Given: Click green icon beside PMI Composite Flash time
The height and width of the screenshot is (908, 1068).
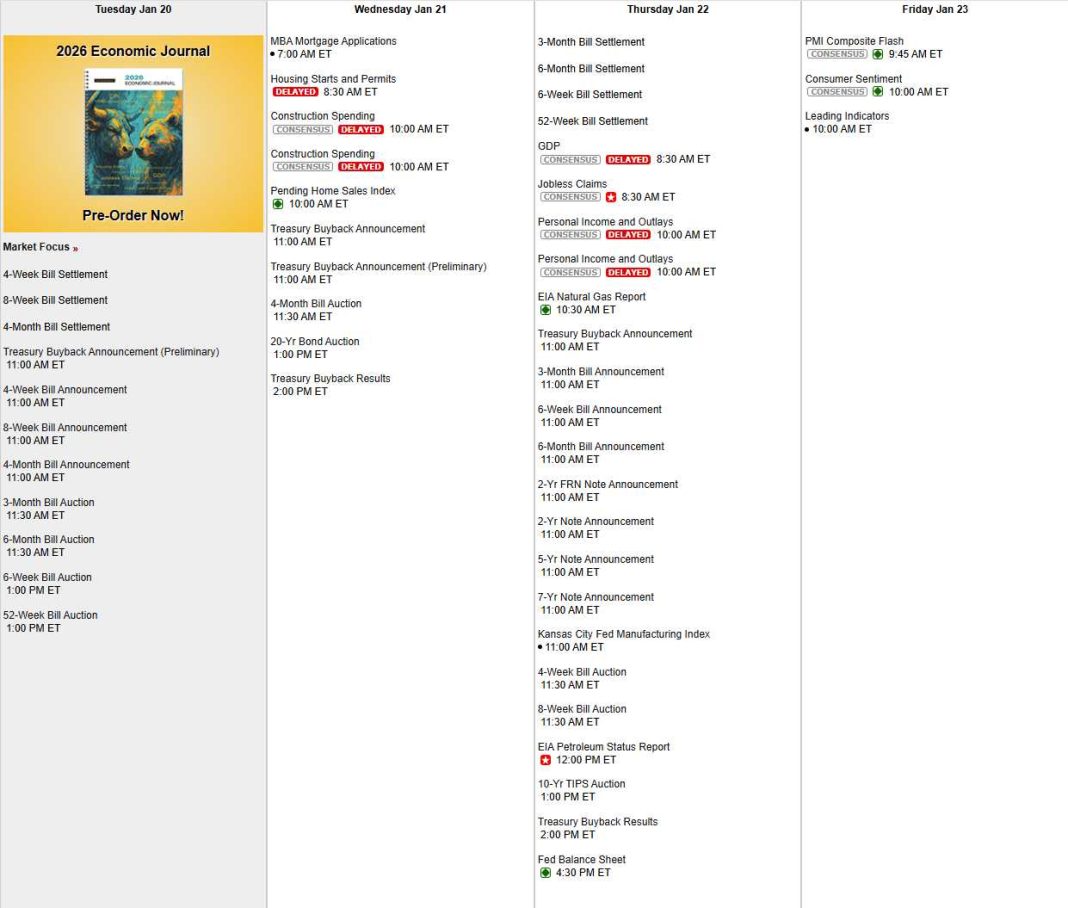Looking at the screenshot, I should click(878, 55).
